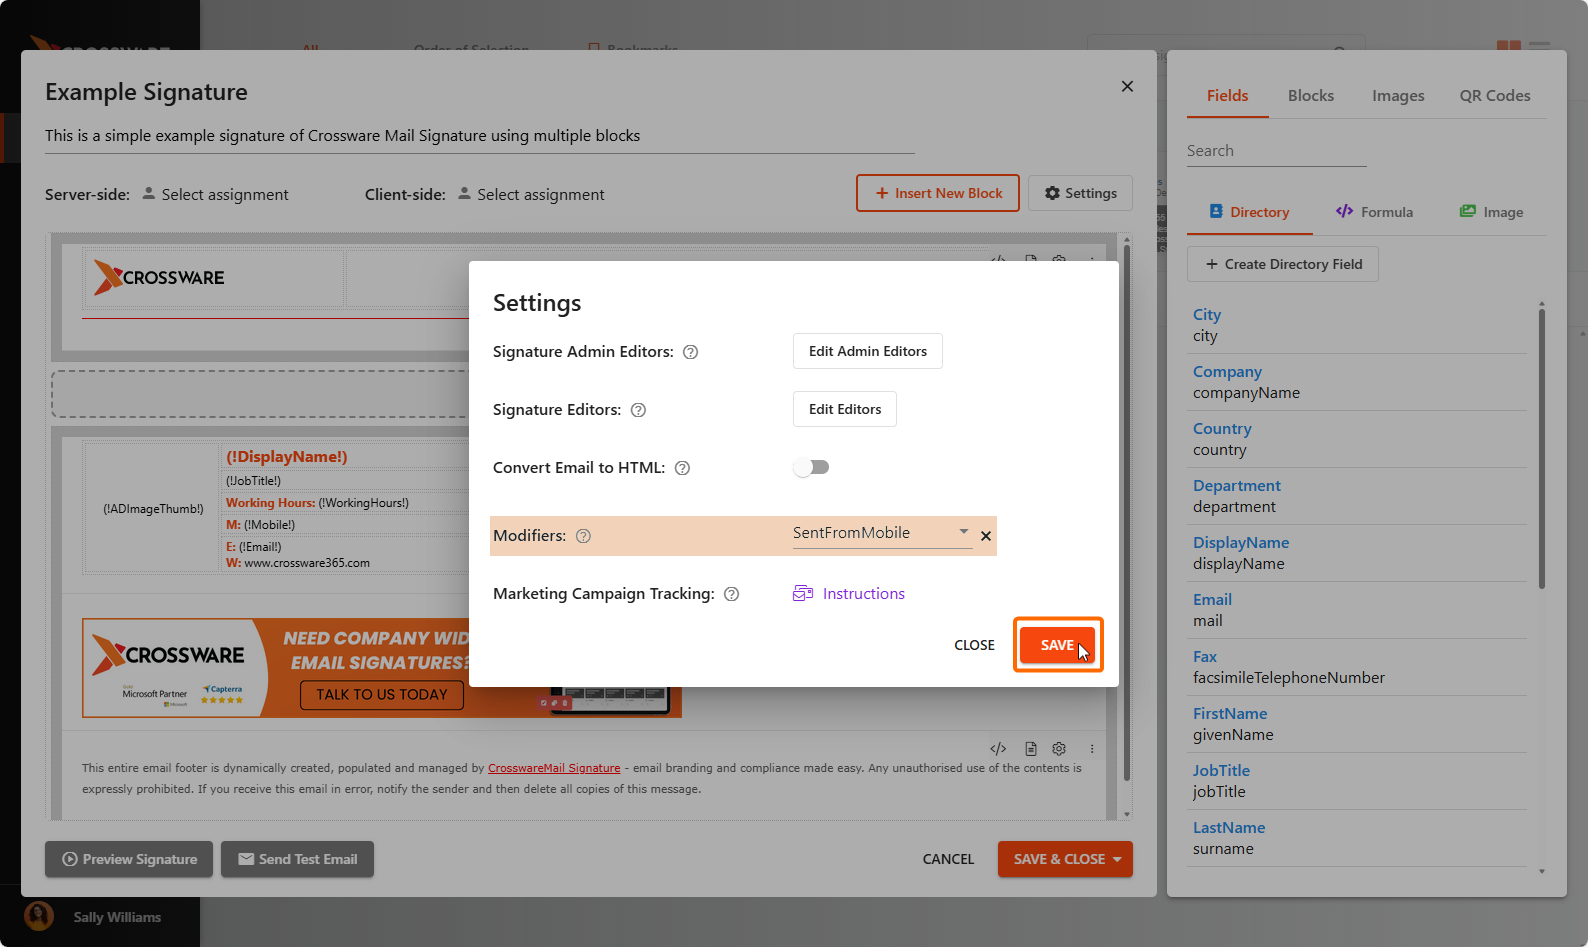
Task: Open the Marketing Campaign Instructions link
Action: [x=863, y=594]
